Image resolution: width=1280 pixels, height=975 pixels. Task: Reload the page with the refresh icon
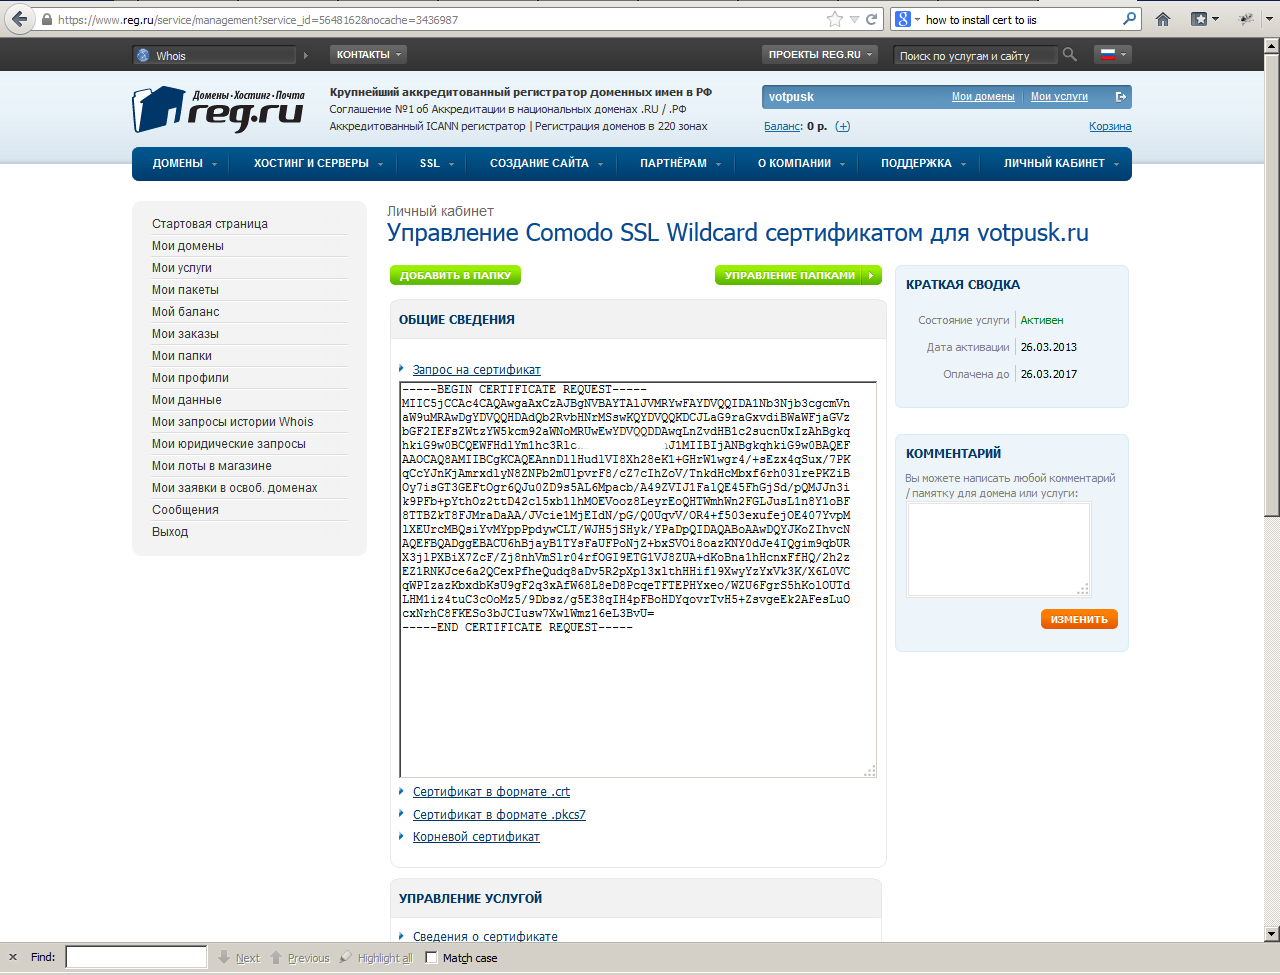pyautogui.click(x=872, y=19)
